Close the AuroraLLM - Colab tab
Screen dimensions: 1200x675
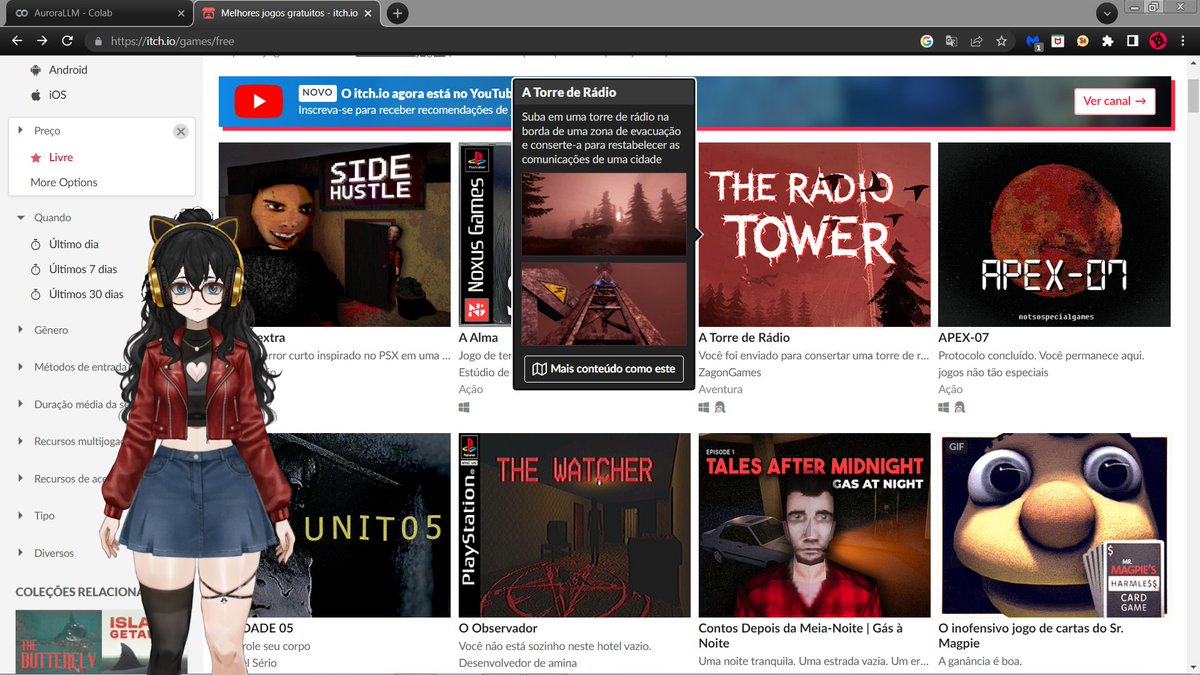click(181, 13)
